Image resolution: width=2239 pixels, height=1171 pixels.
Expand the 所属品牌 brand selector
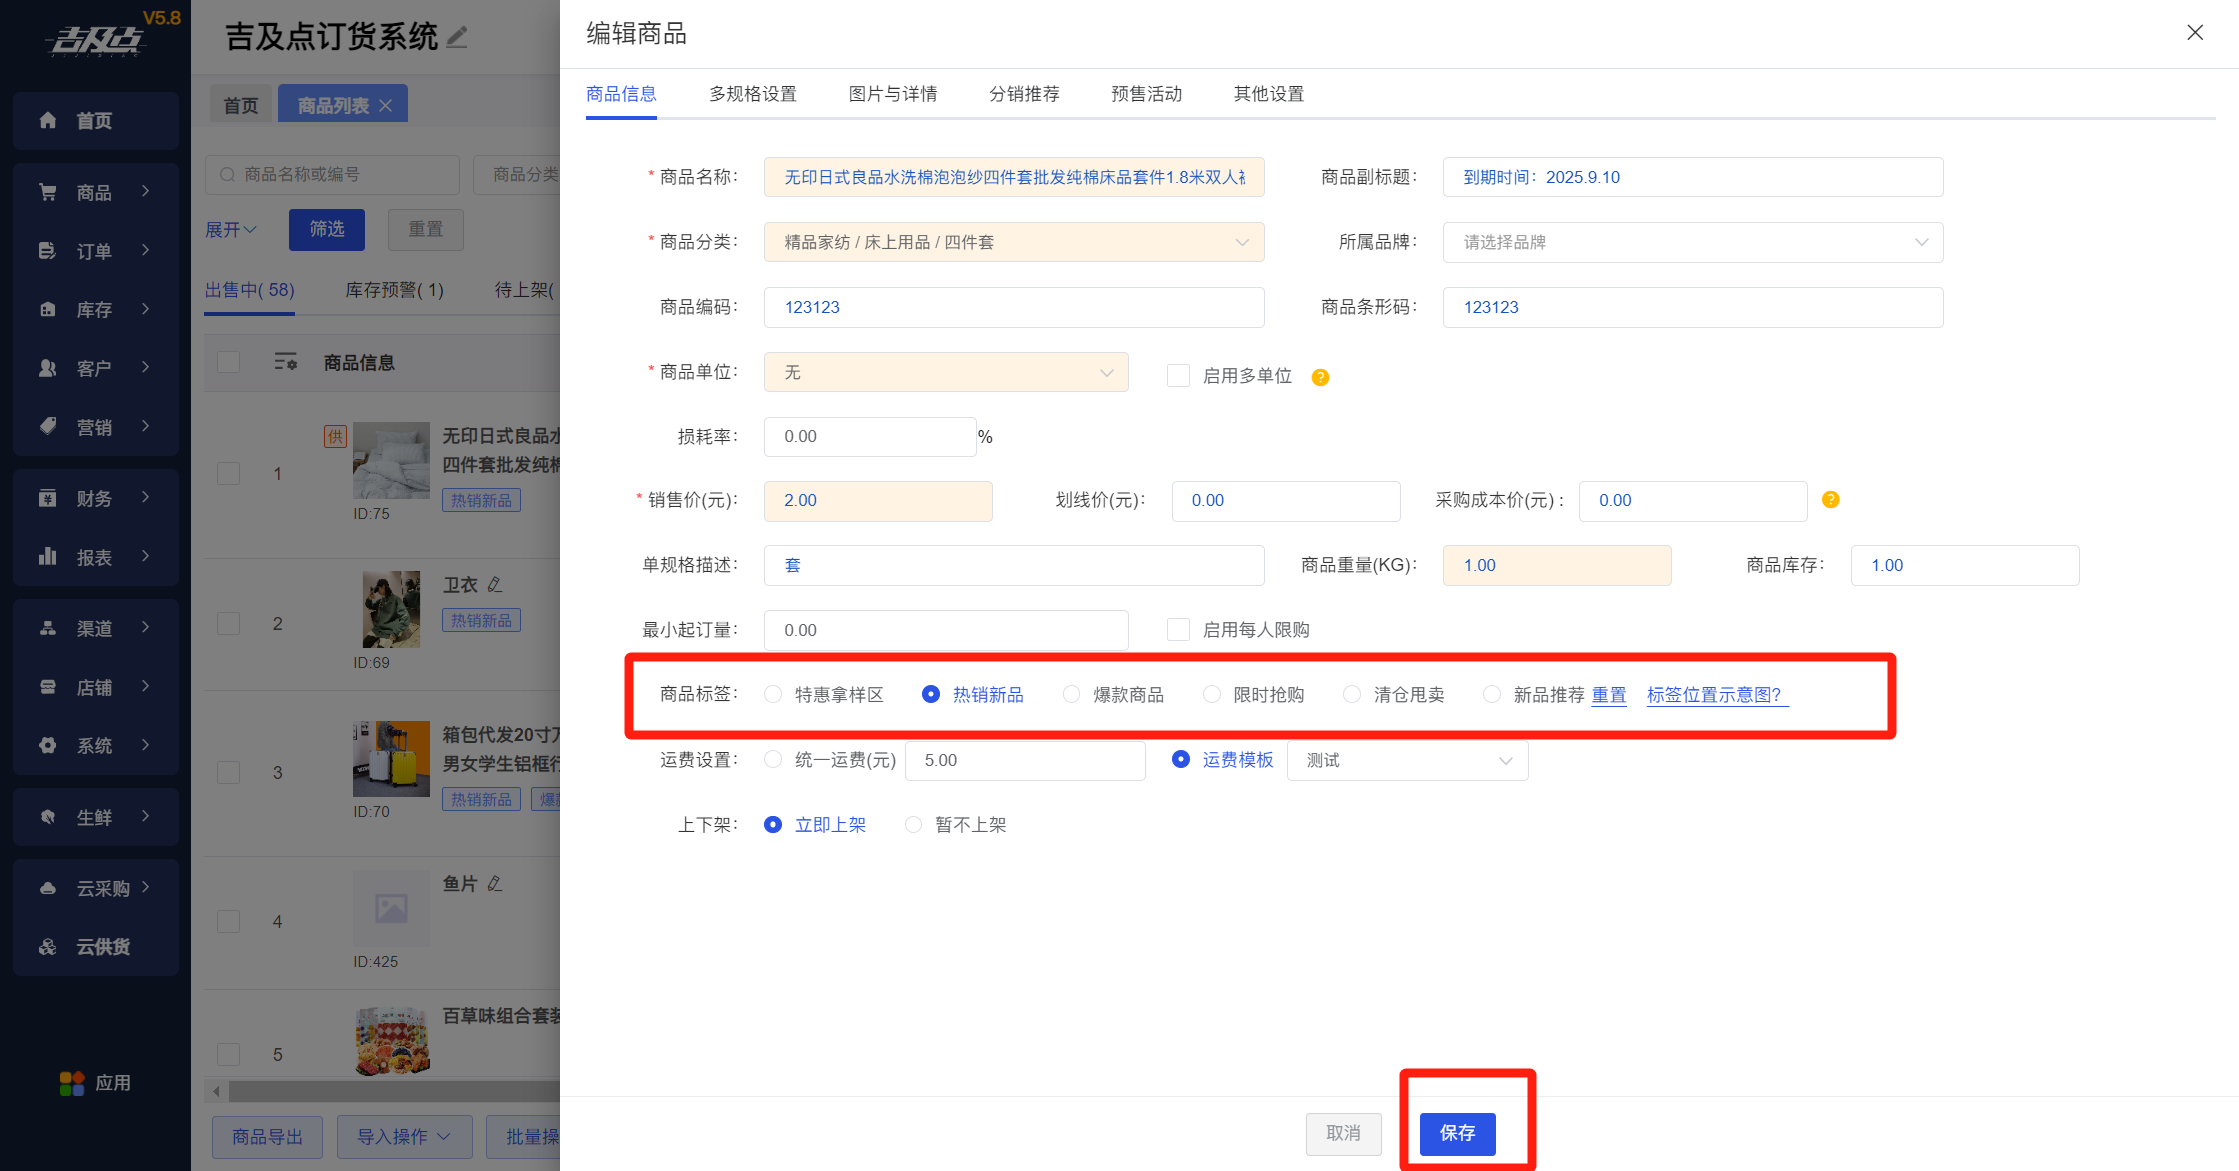pos(1692,242)
